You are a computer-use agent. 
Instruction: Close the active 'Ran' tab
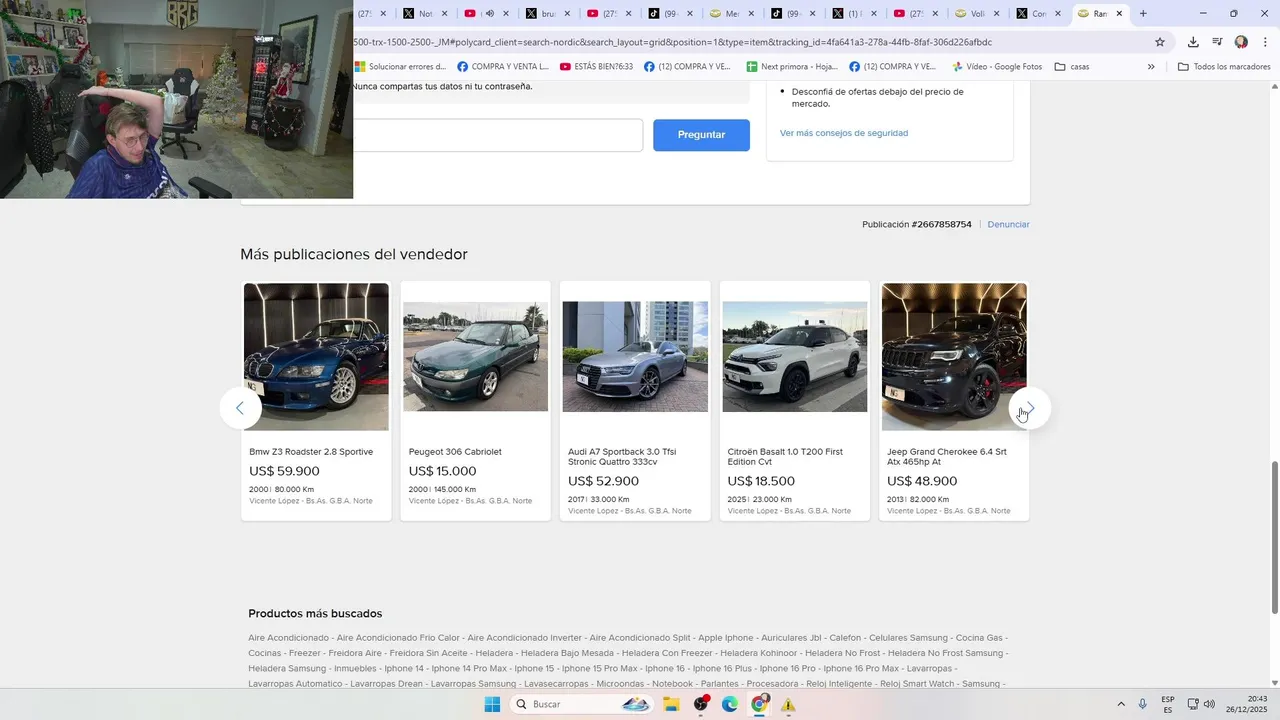1119,14
